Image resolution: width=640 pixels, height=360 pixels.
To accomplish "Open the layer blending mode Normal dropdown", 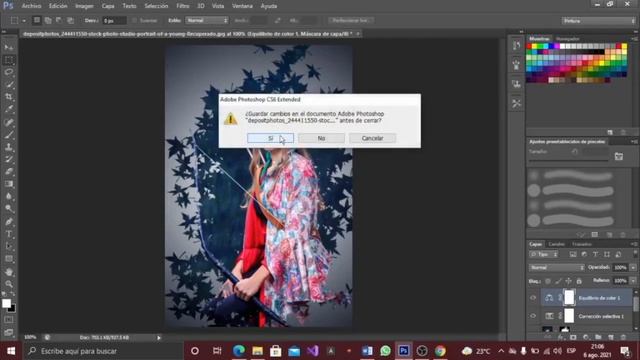I will tap(557, 268).
